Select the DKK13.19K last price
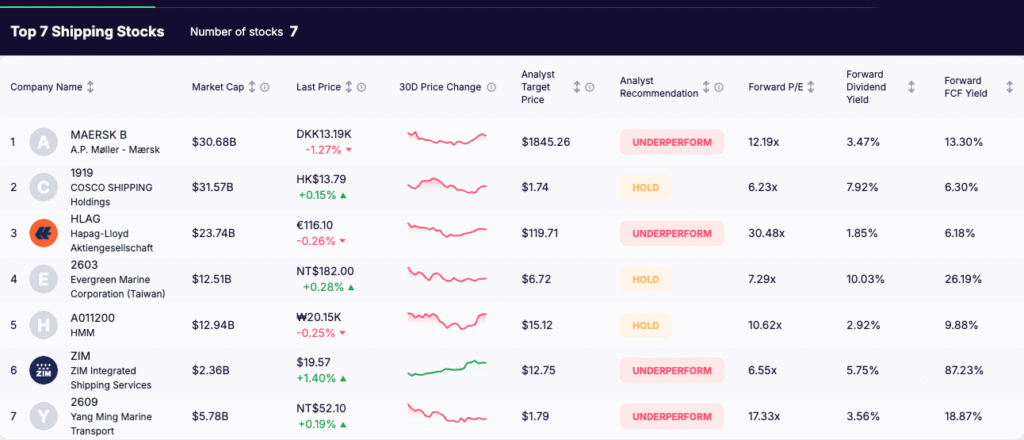Screen dimensions: 1024x440 click(324, 134)
